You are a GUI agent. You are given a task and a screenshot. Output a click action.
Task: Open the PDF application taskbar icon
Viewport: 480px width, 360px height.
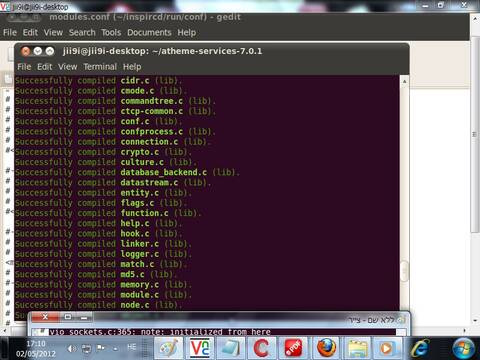click(293, 348)
